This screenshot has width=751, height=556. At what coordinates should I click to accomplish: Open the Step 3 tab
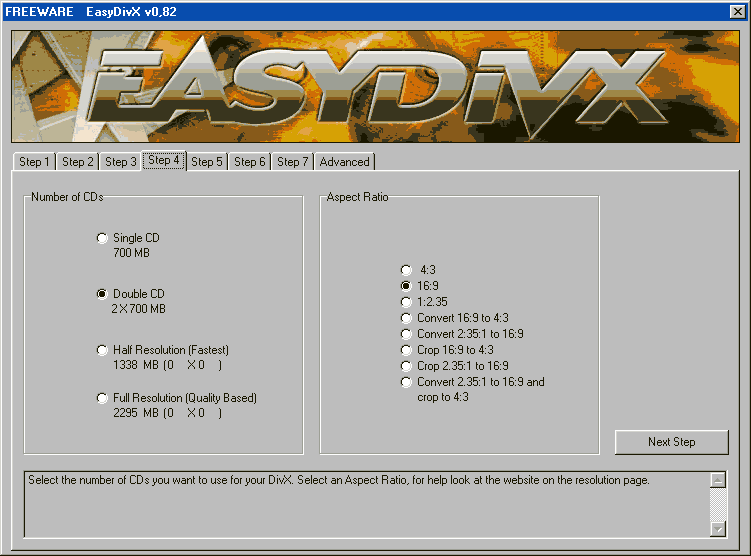pyautogui.click(x=120, y=162)
